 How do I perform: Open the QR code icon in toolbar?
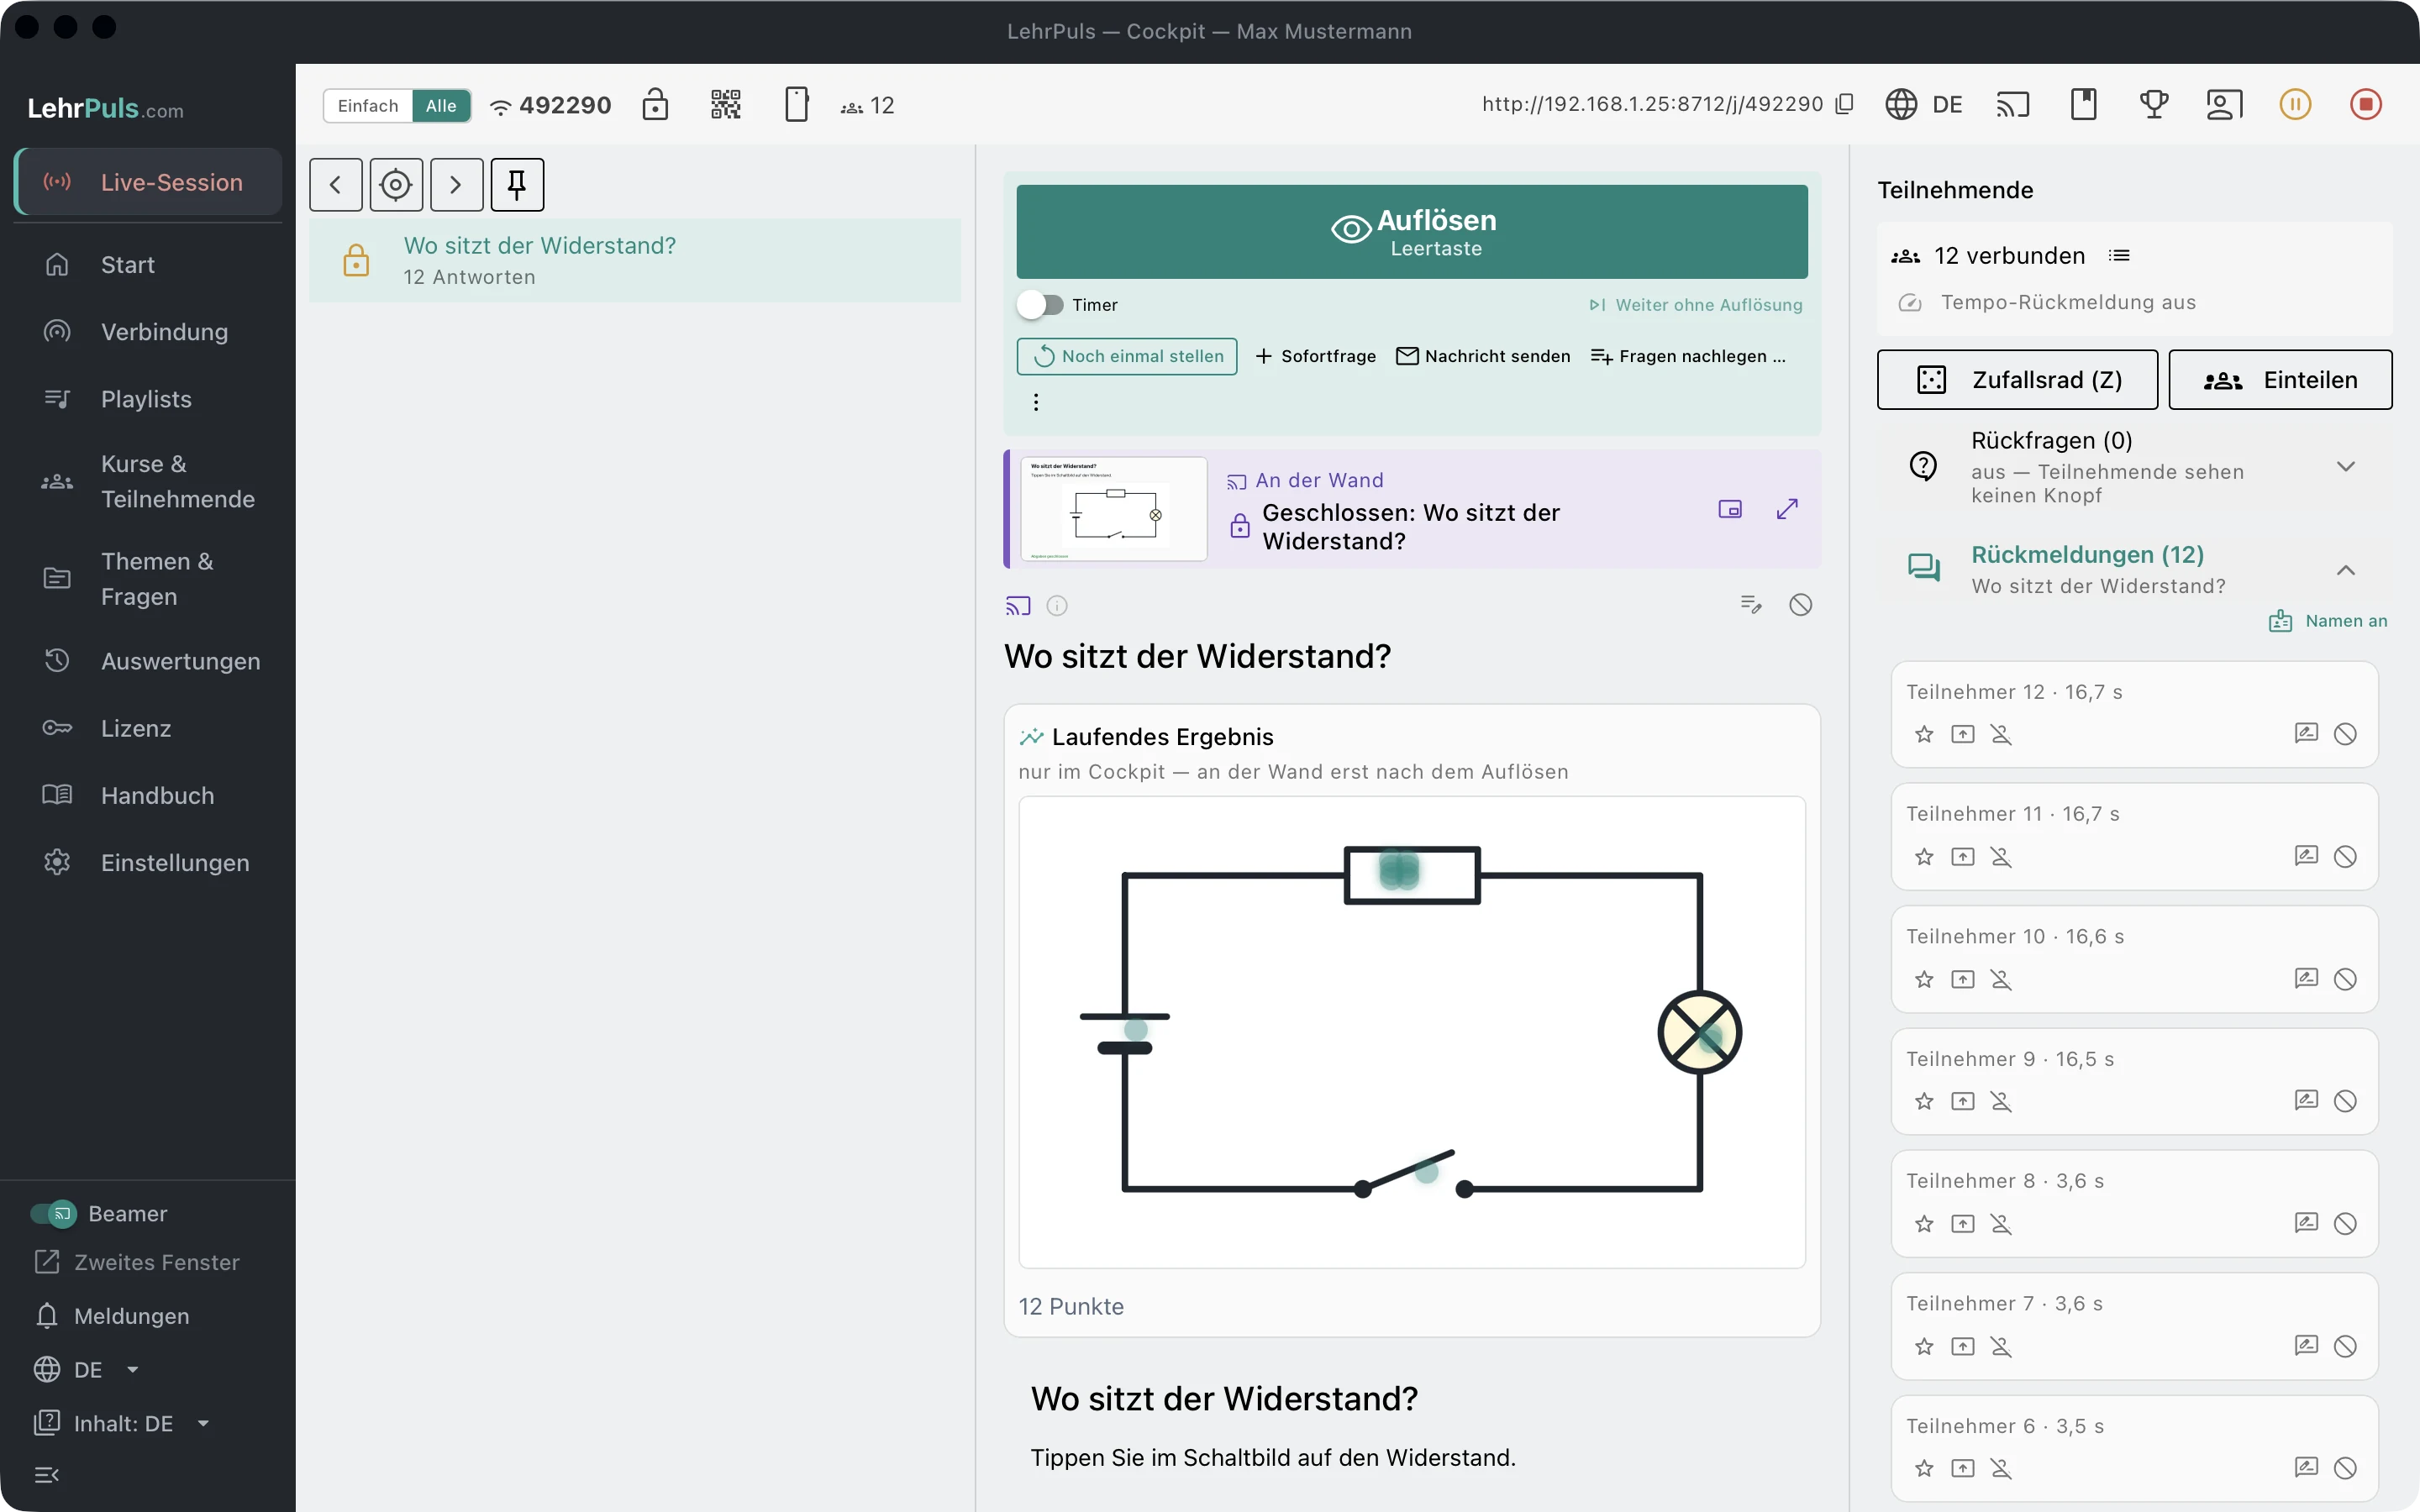[725, 104]
